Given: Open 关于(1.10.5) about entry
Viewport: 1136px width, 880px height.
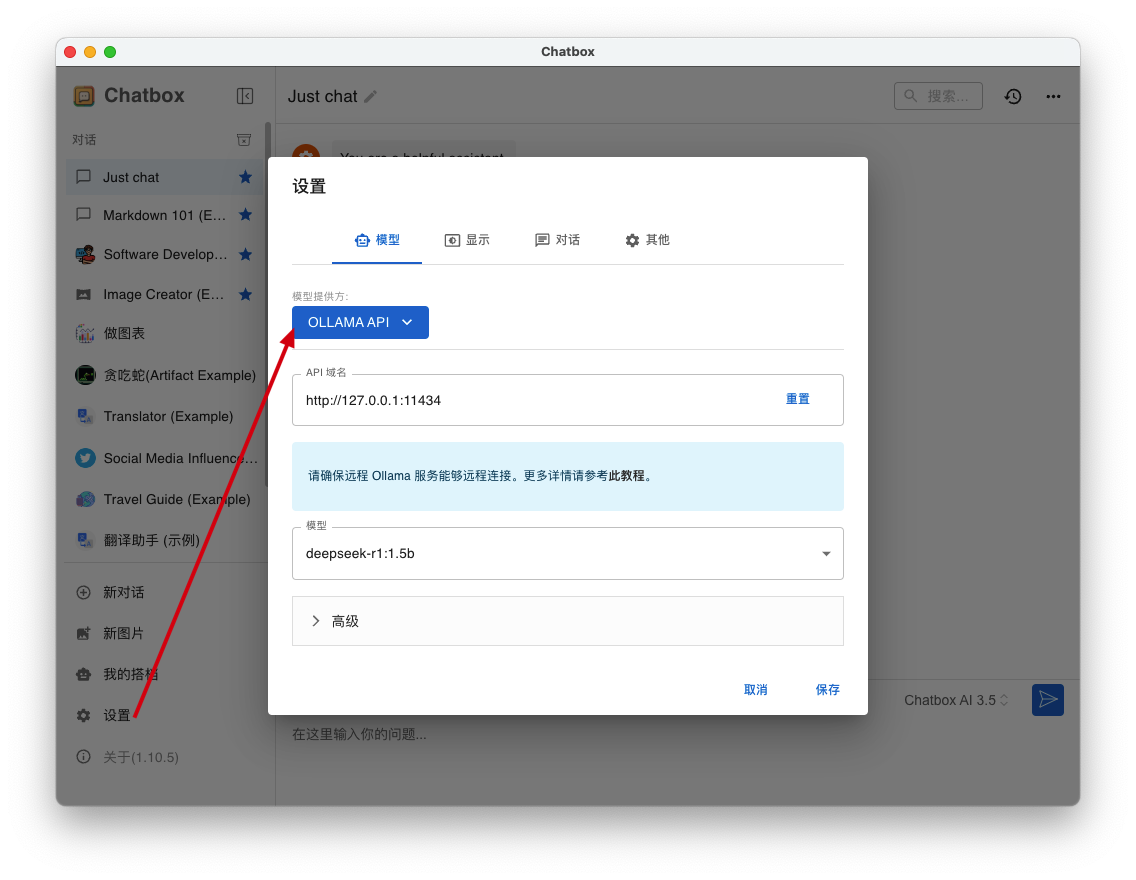Looking at the screenshot, I should 164,756.
